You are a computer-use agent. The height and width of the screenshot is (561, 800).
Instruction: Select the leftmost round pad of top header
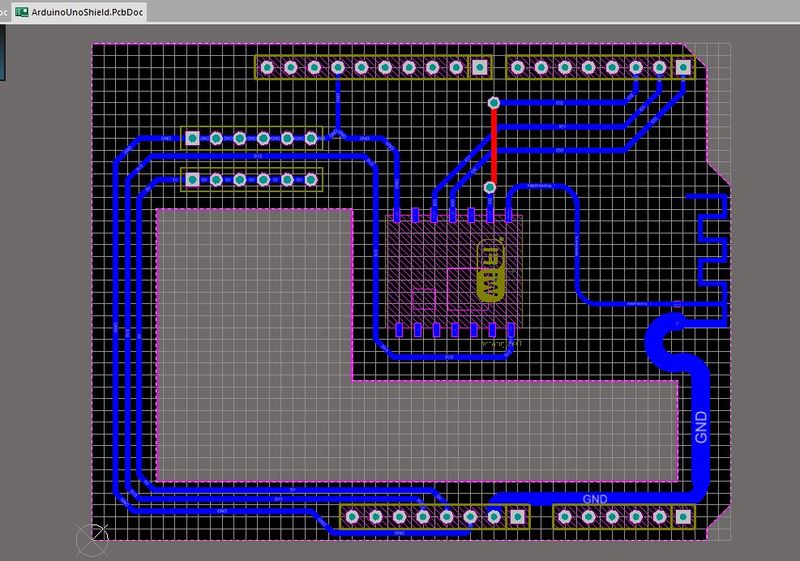[267, 67]
